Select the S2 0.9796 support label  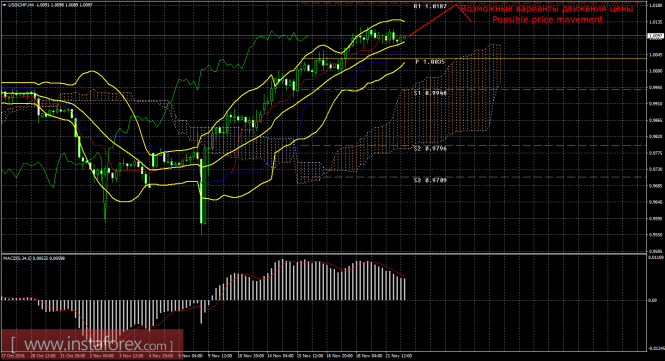[x=430, y=148]
